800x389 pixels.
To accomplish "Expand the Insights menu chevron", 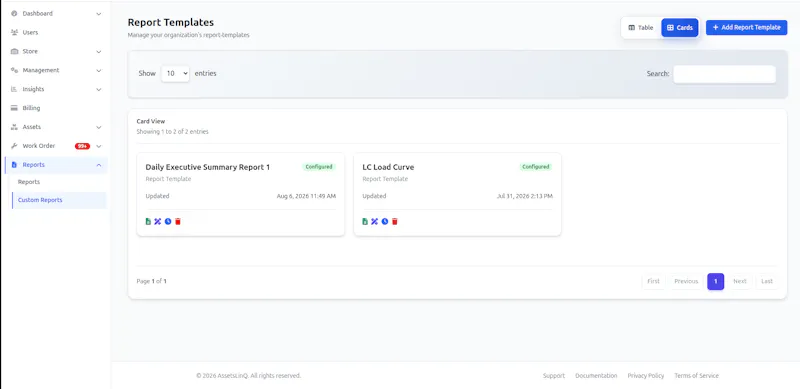I will pyautogui.click(x=98, y=89).
